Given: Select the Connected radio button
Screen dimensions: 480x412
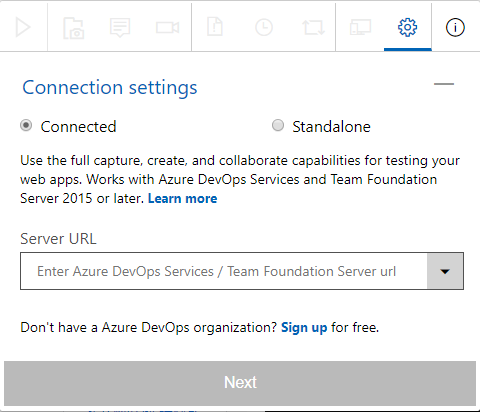Looking at the screenshot, I should point(26,126).
